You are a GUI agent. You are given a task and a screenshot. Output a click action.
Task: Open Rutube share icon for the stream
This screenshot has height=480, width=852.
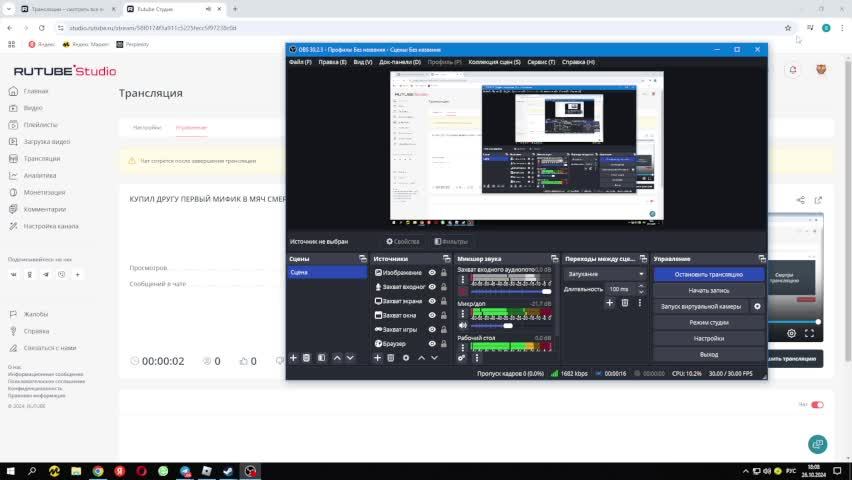[800, 200]
